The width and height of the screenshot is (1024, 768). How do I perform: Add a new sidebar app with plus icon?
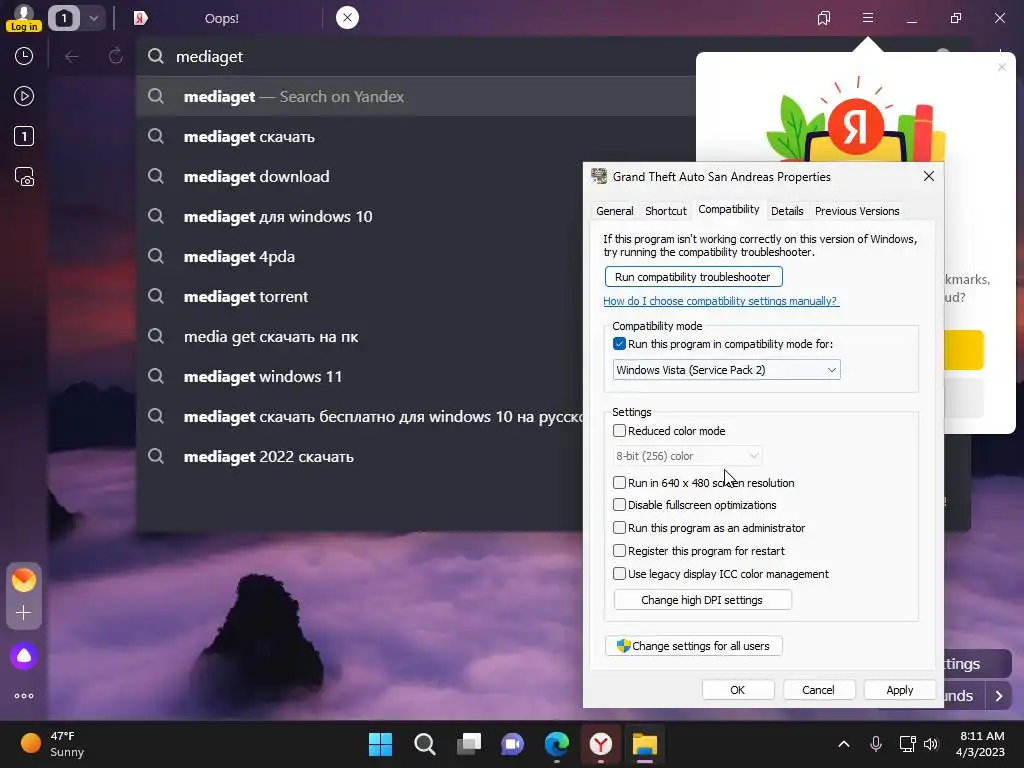[24, 613]
